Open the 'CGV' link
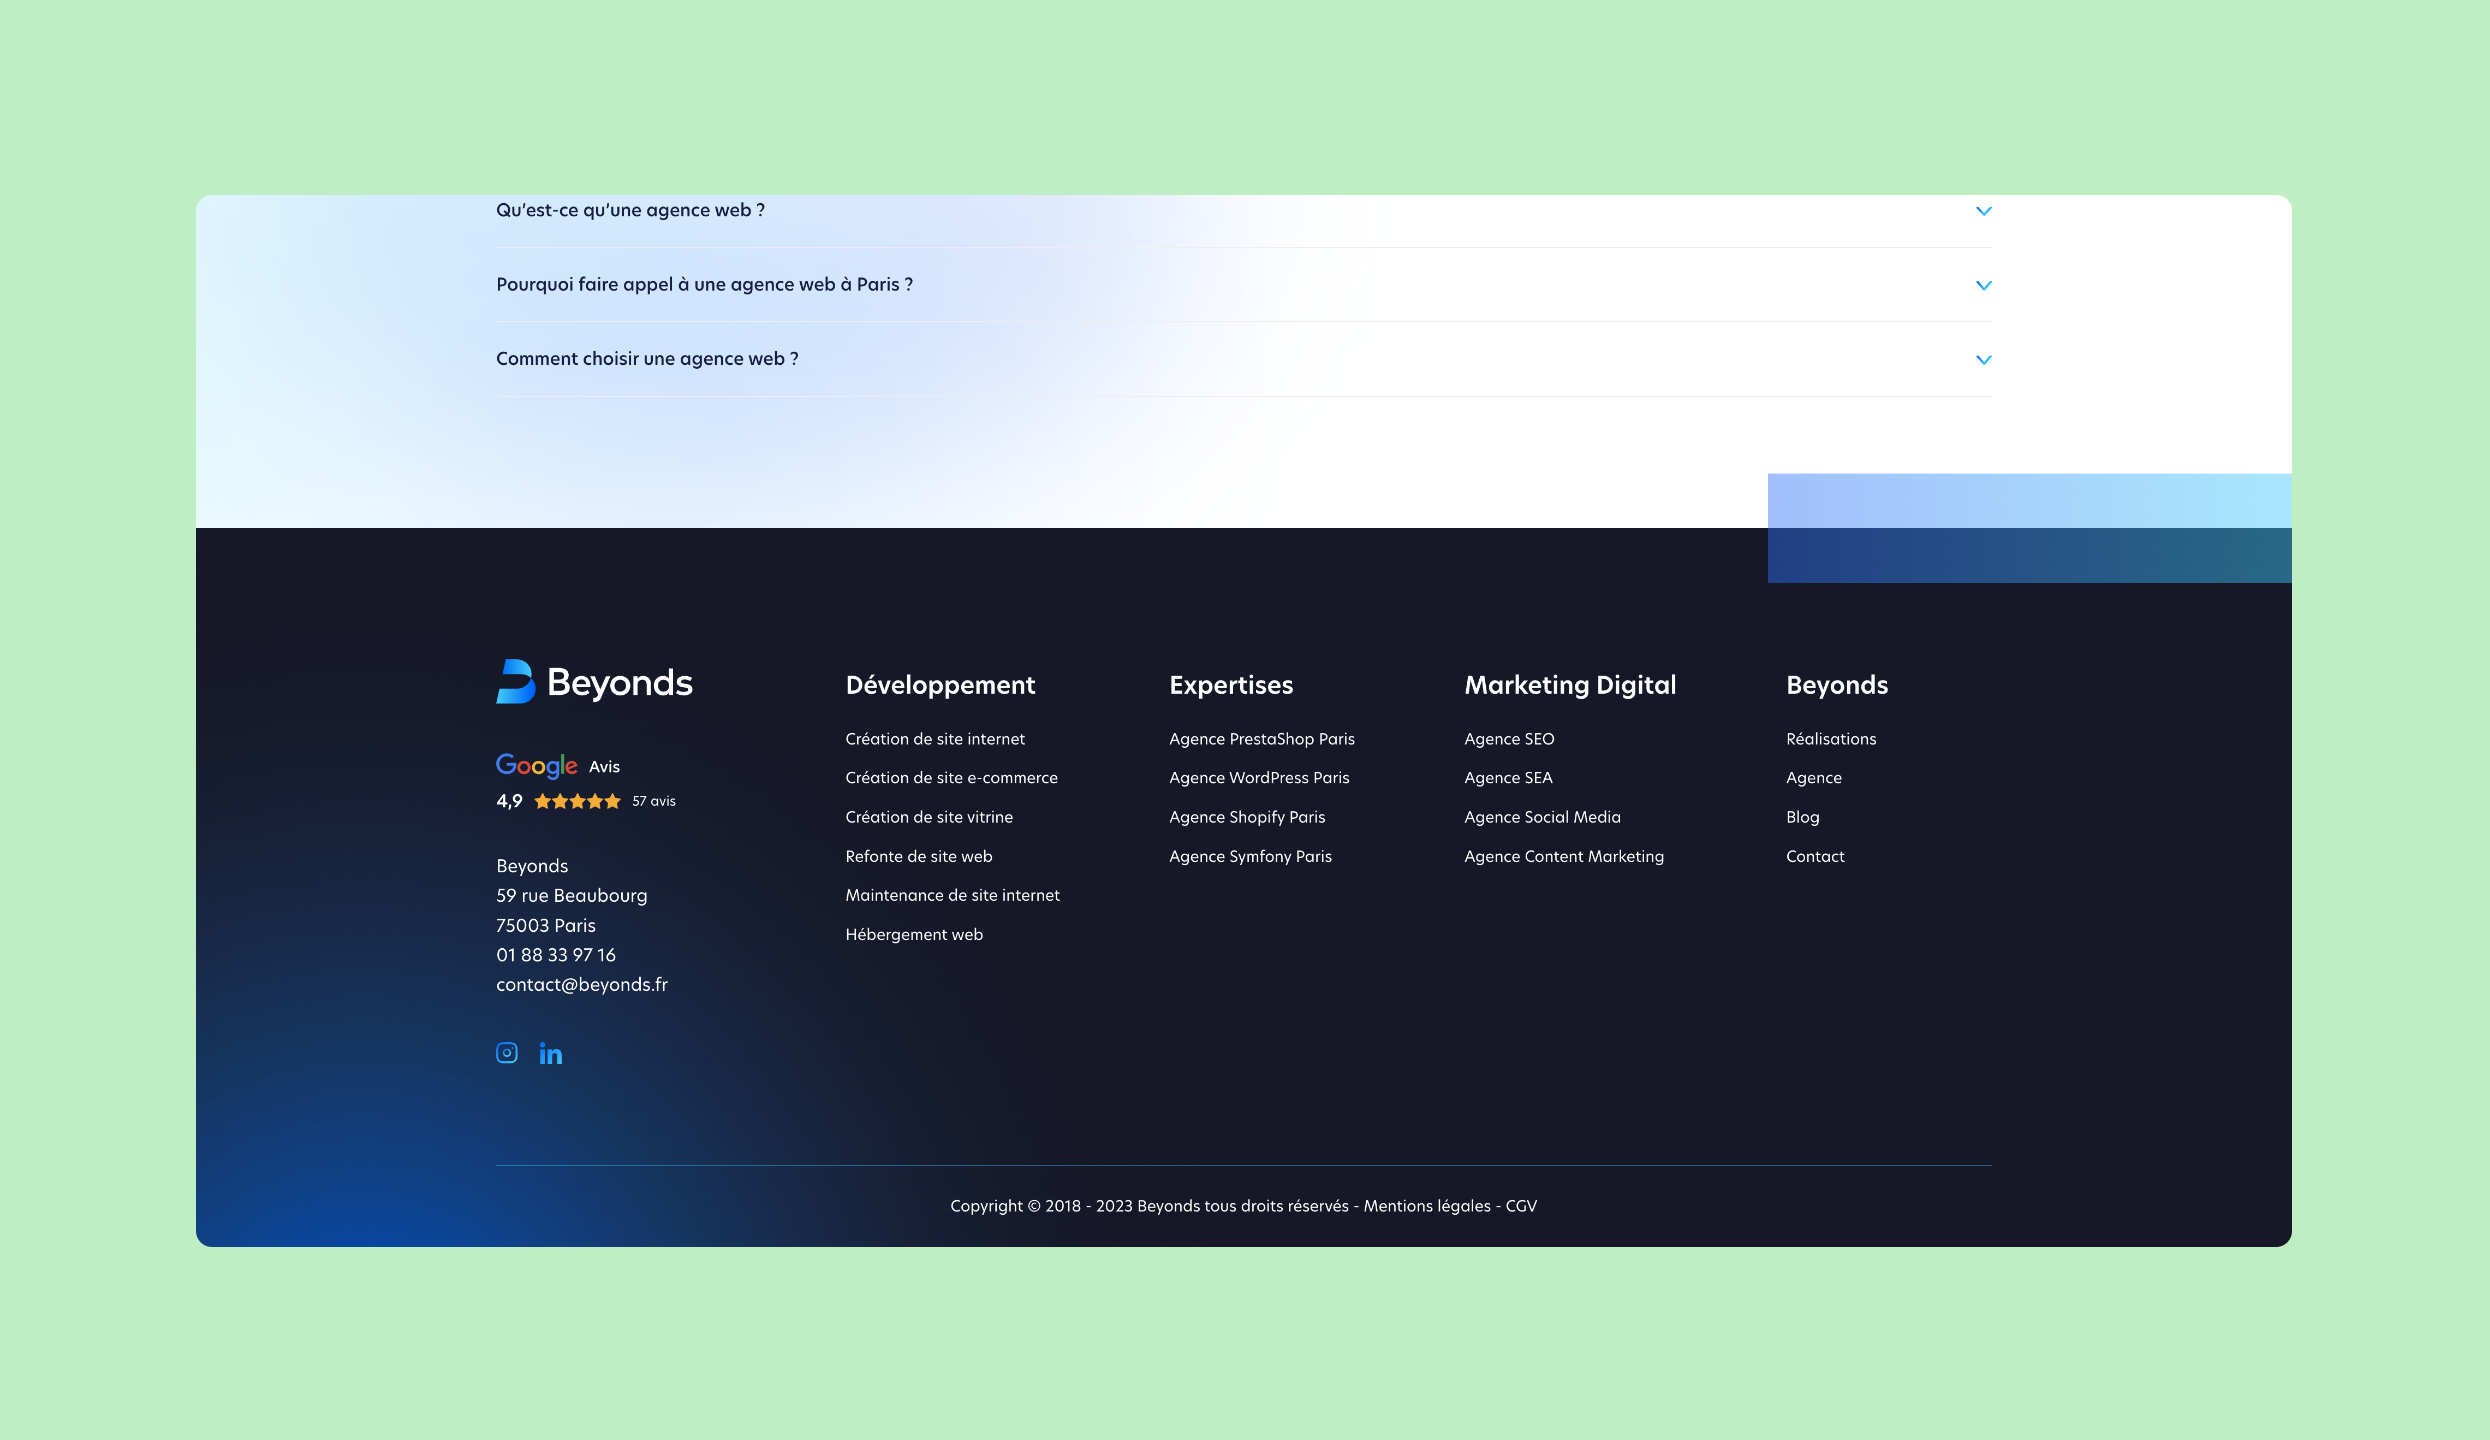This screenshot has width=2490, height=1440. 1521,1205
